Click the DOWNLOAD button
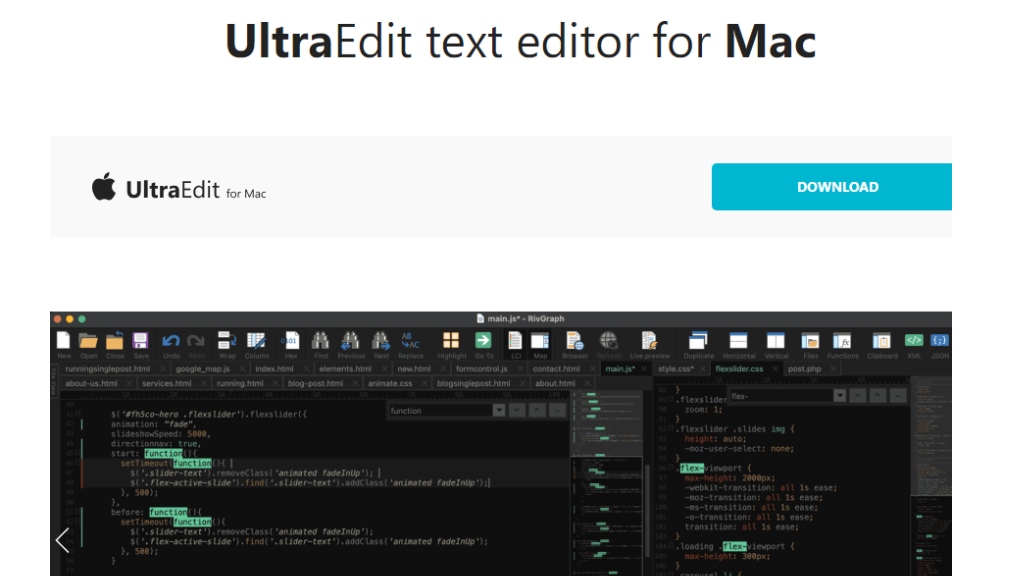 831,187
